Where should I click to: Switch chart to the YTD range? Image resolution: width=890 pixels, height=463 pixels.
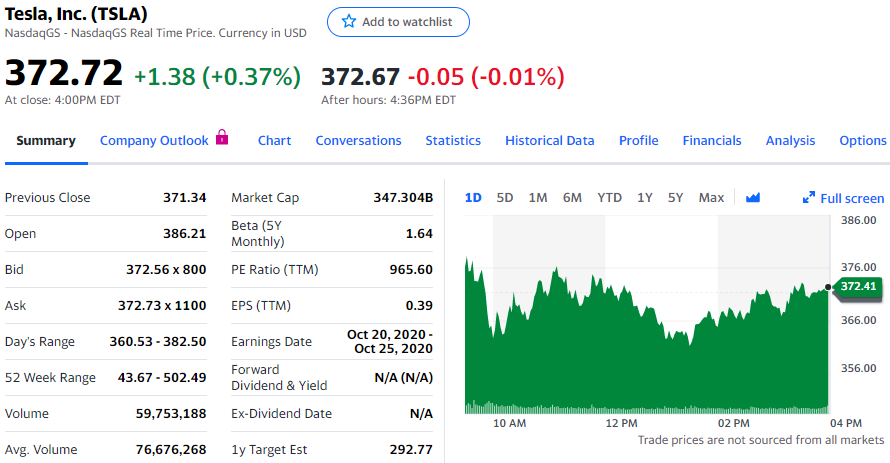coord(609,198)
